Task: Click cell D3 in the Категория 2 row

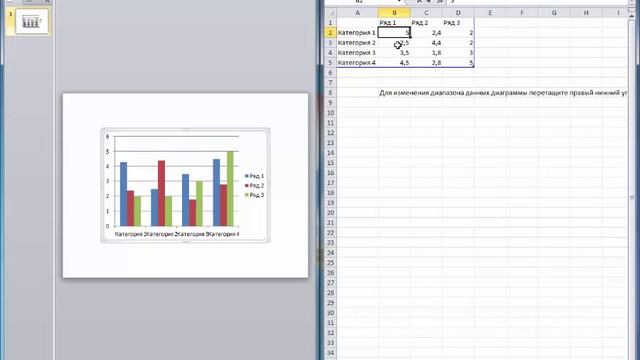Action: tap(458, 42)
